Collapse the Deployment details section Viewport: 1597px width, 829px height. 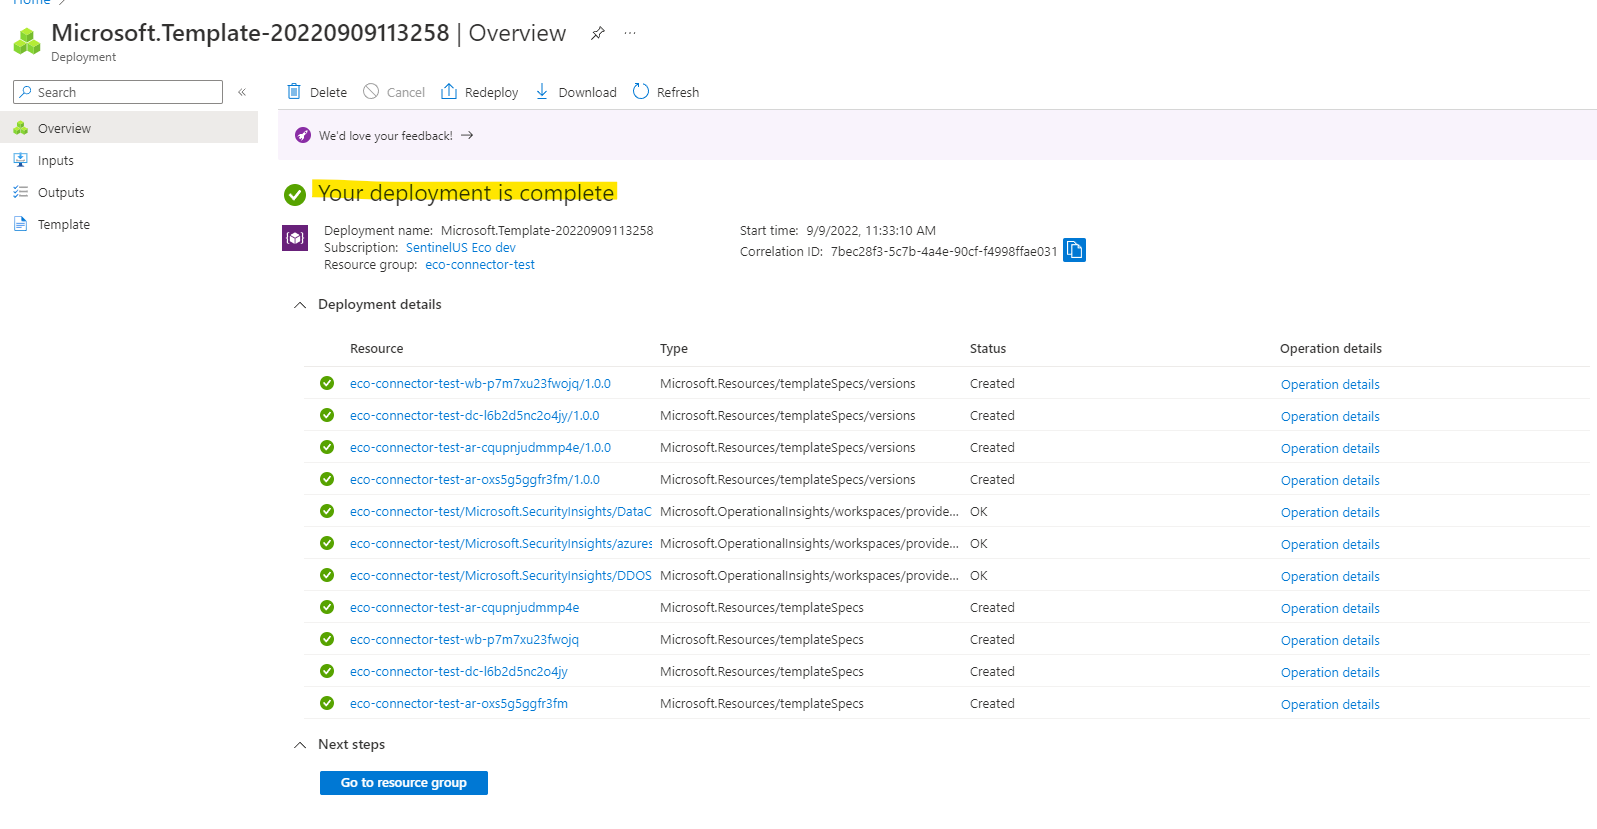(300, 305)
